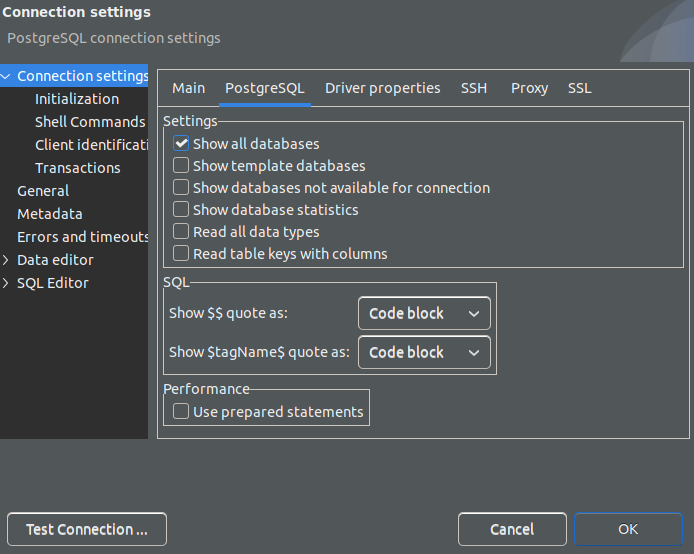
Task: Toggle Read all data types checkbox
Action: pos(181,232)
